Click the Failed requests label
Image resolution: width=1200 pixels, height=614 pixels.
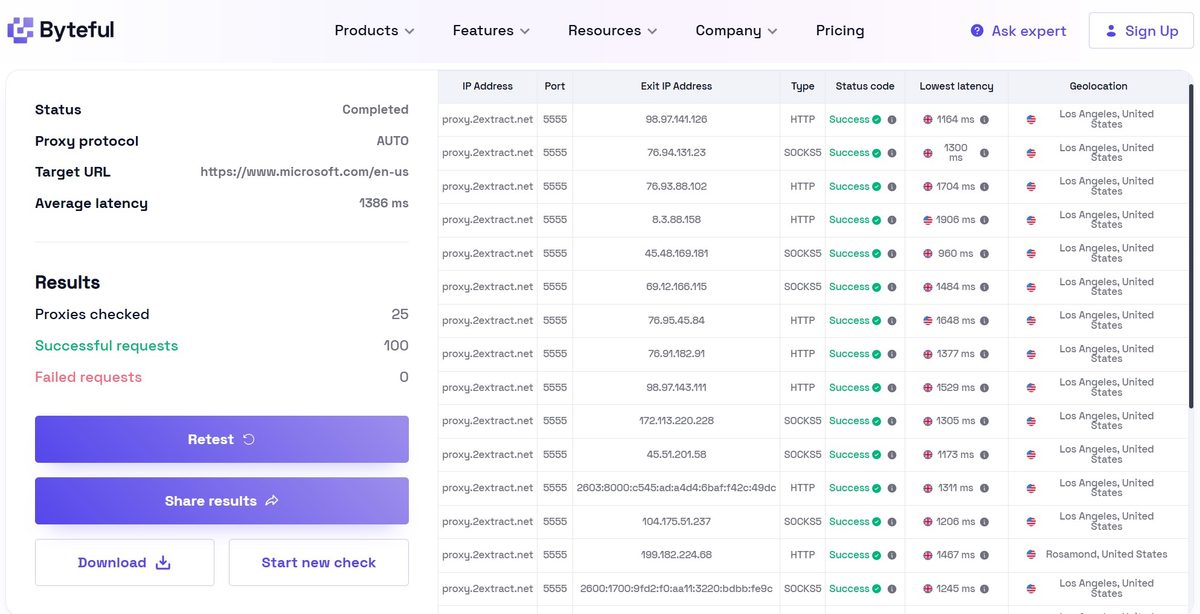point(88,377)
